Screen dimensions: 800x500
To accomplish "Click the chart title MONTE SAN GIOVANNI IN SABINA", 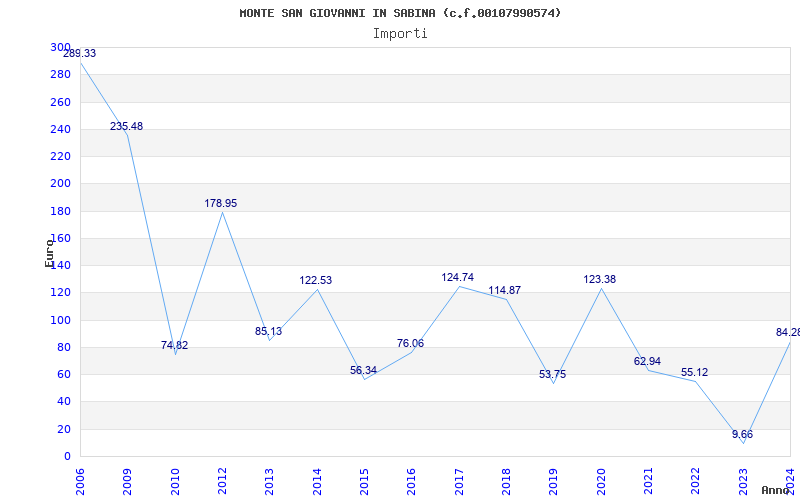I will (x=400, y=13).
